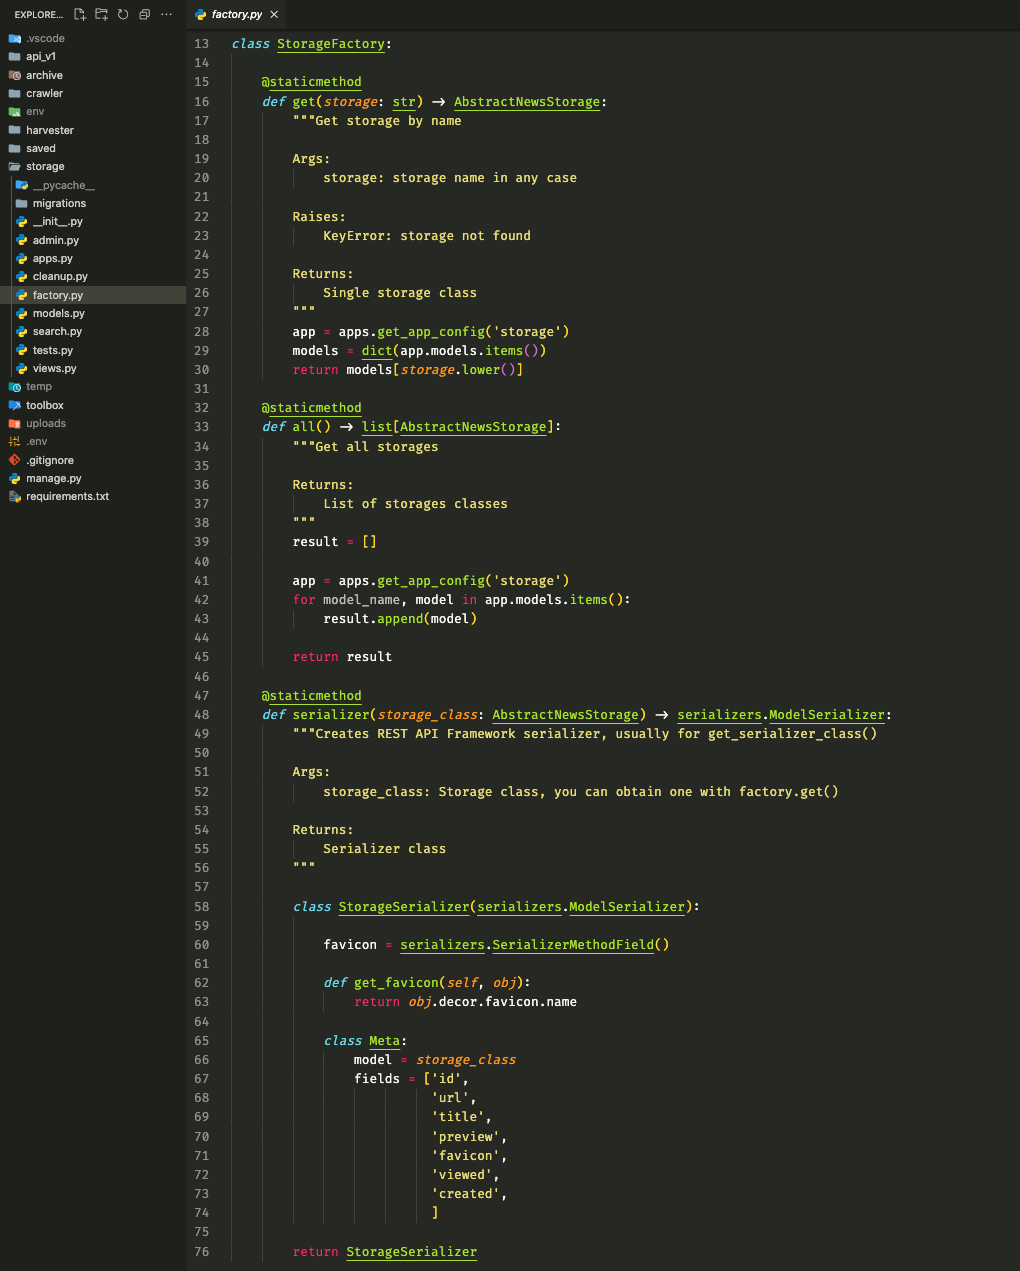The image size is (1020, 1271).
Task: Select the factory.py editor tab
Action: (237, 15)
